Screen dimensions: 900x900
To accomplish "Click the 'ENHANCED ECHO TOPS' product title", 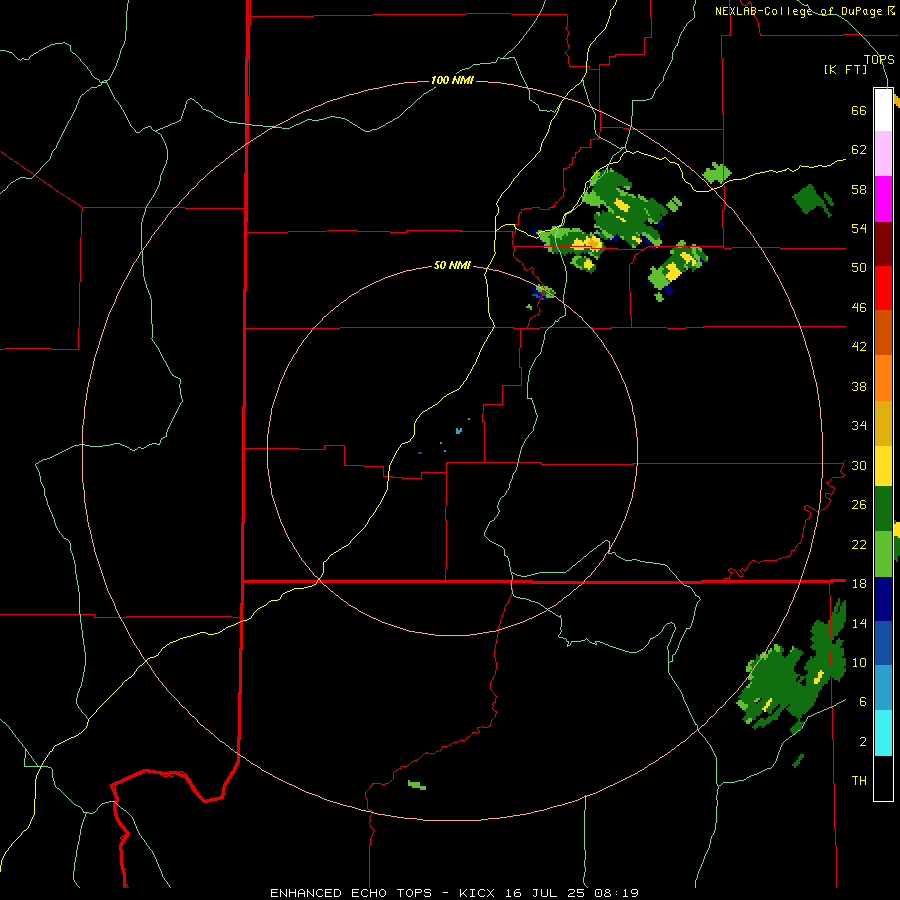I will (x=351, y=893).
